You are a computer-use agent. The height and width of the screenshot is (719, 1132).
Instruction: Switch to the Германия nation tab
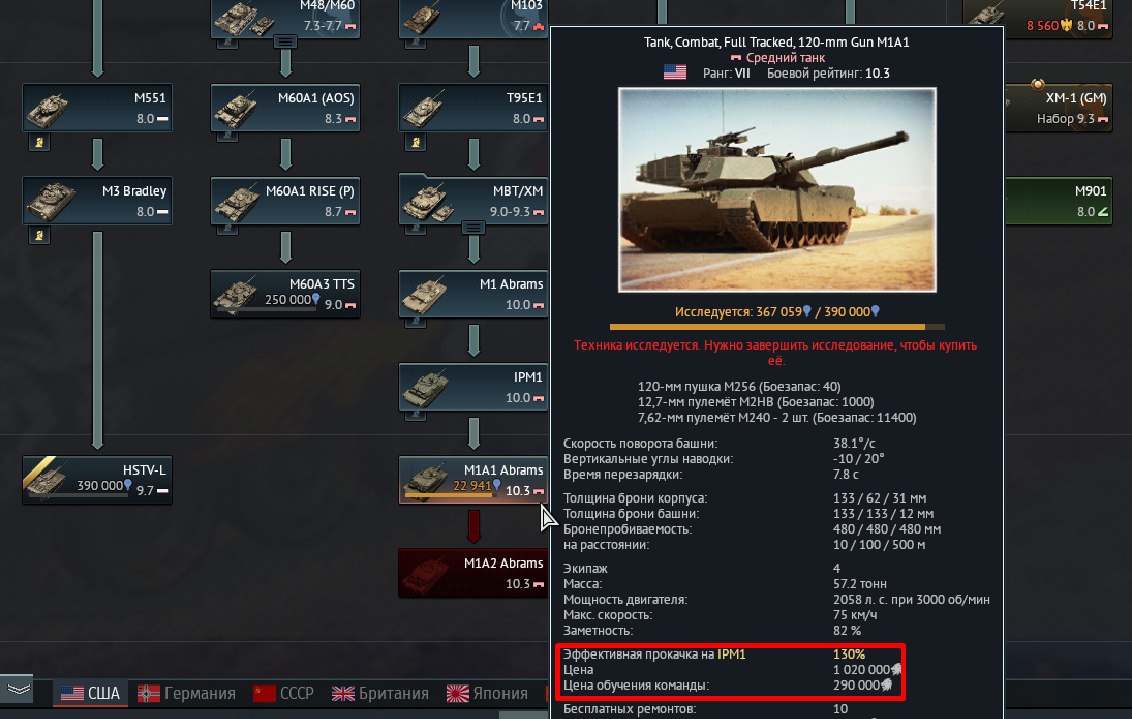coord(187,694)
